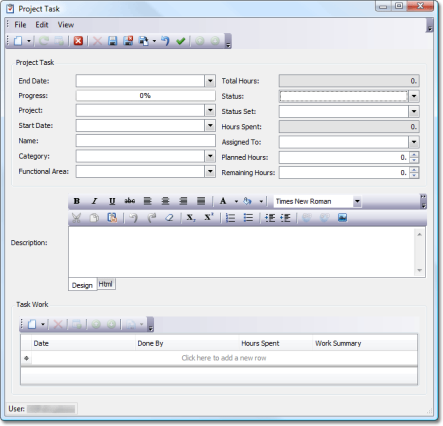Open the View menu
The image size is (443, 426).
click(66, 25)
